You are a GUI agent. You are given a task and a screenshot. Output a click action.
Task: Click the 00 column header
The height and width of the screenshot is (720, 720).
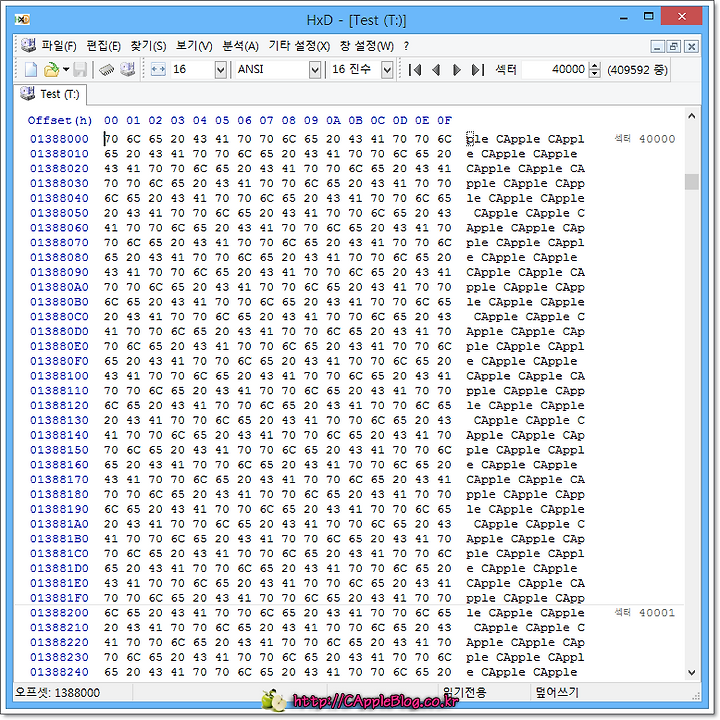[111, 120]
